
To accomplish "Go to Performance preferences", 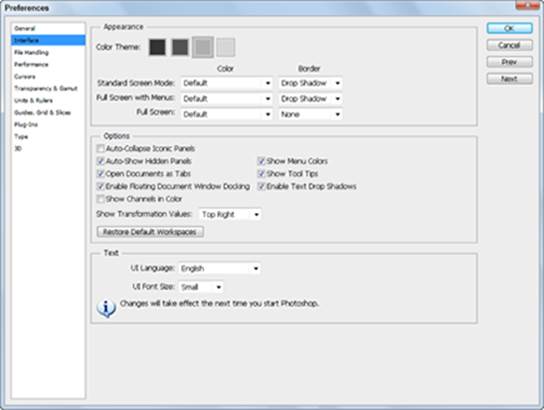I will (x=48, y=65).
